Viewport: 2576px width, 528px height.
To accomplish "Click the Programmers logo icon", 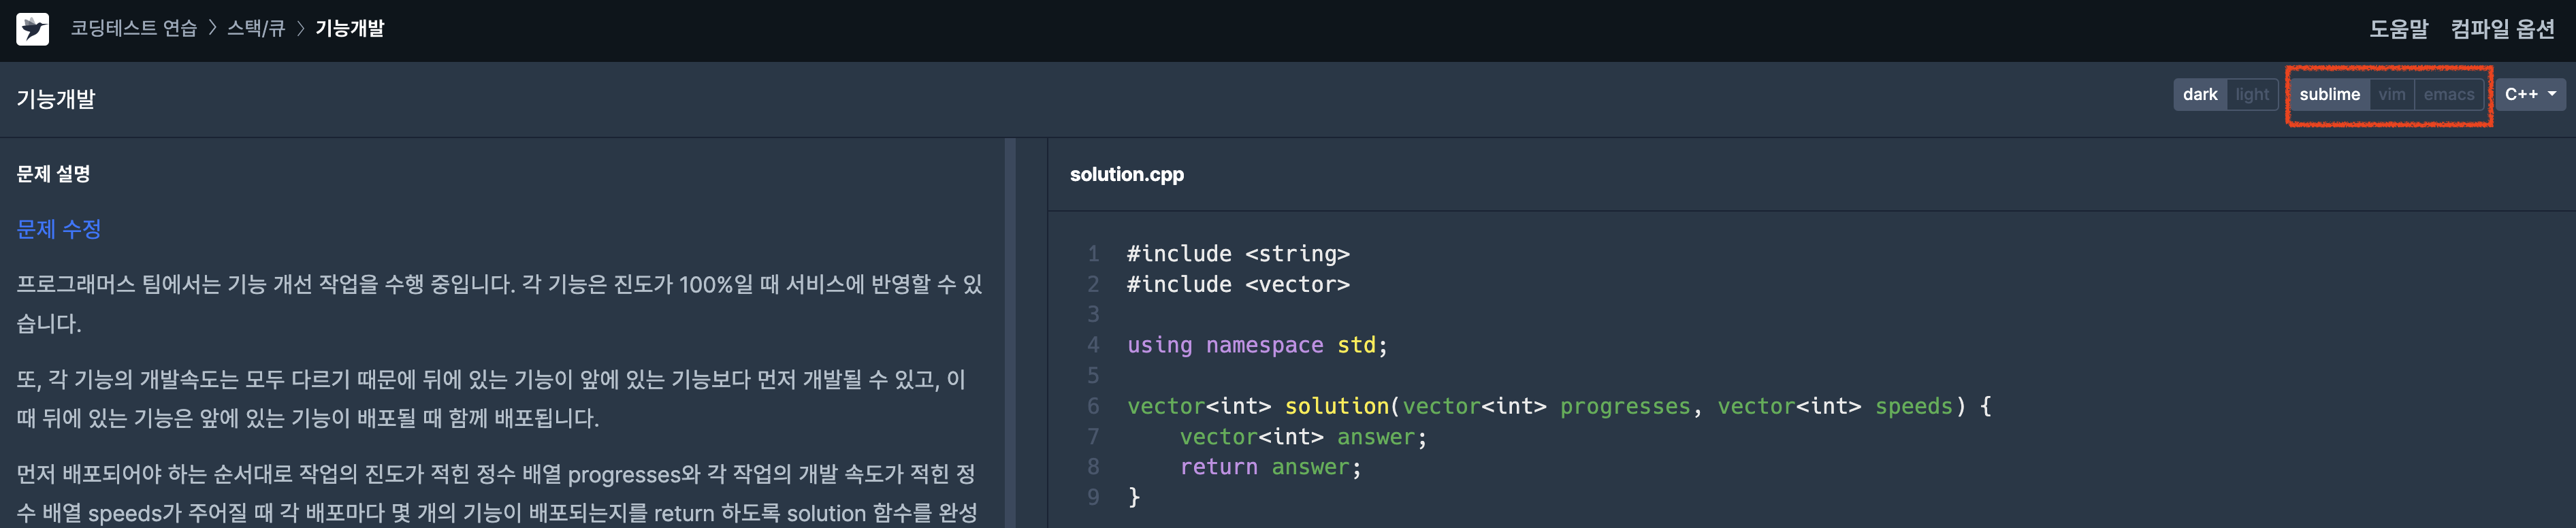I will click(x=32, y=29).
